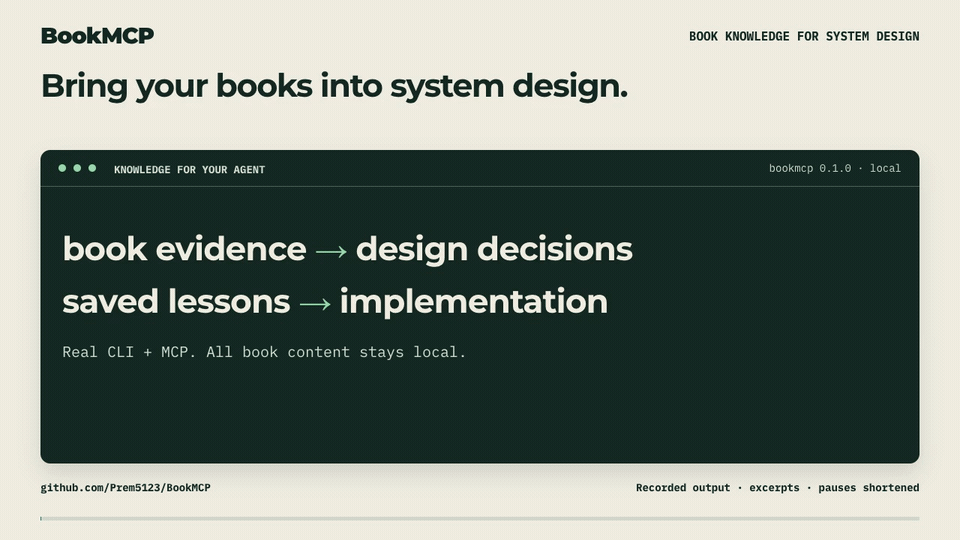Click the third green window dot

[x=92, y=168]
